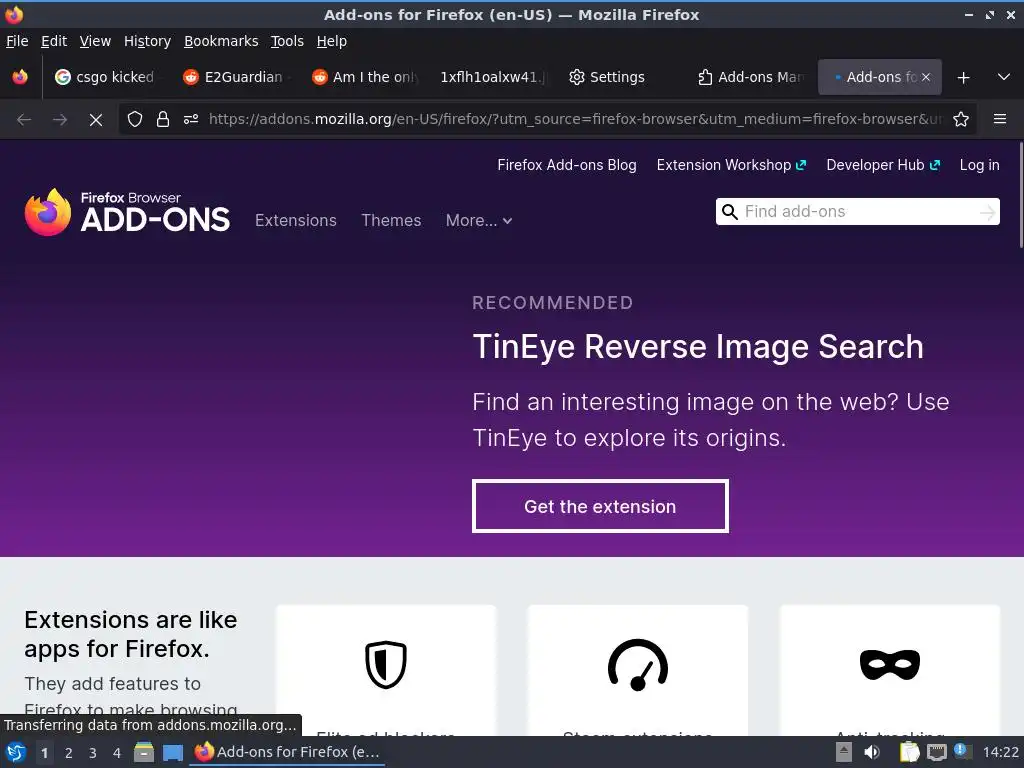Image resolution: width=1024 pixels, height=768 pixels.
Task: Switch to workspace 3 in taskbar
Action: (x=93, y=753)
